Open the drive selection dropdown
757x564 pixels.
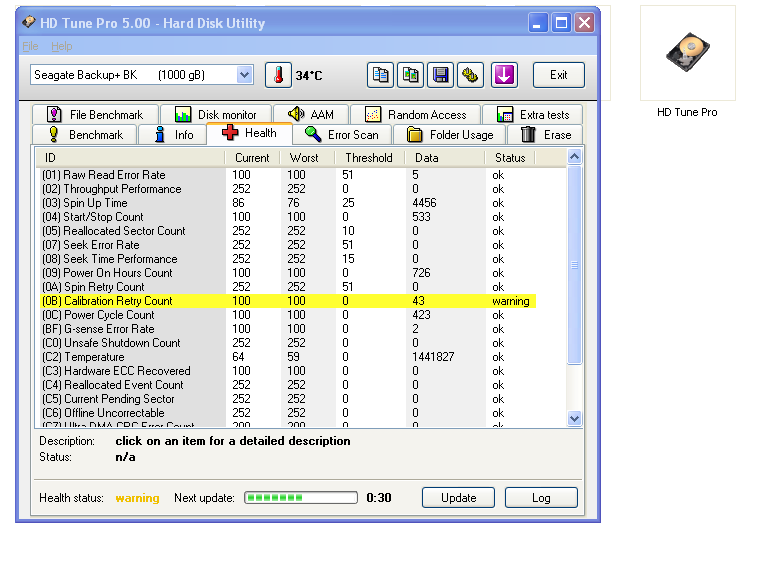pos(244,75)
